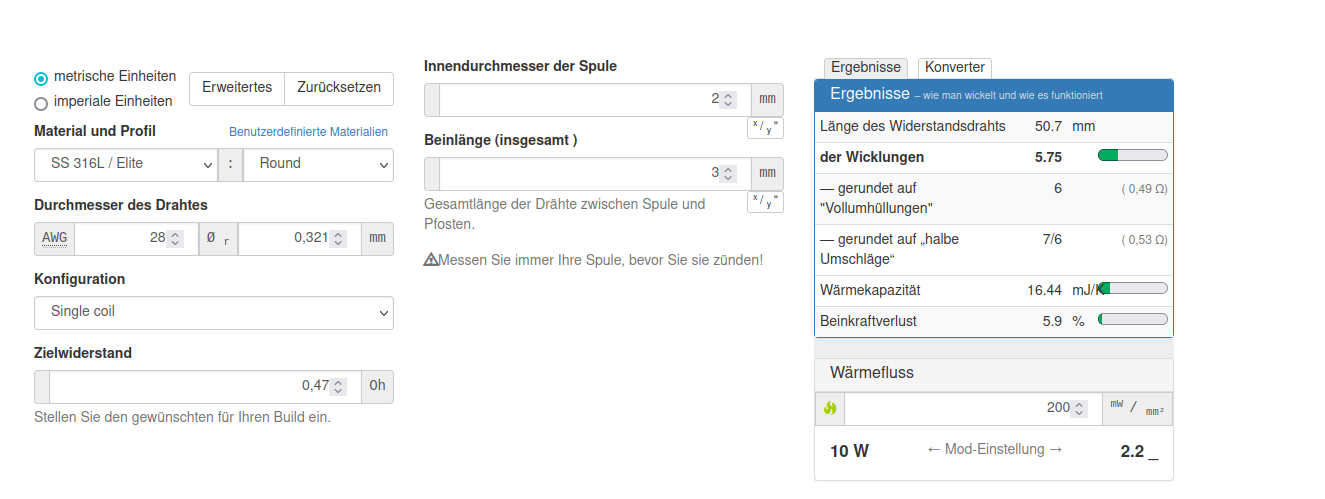Expand the Single coil configuration dropdown
1325x499 pixels.
(x=213, y=312)
